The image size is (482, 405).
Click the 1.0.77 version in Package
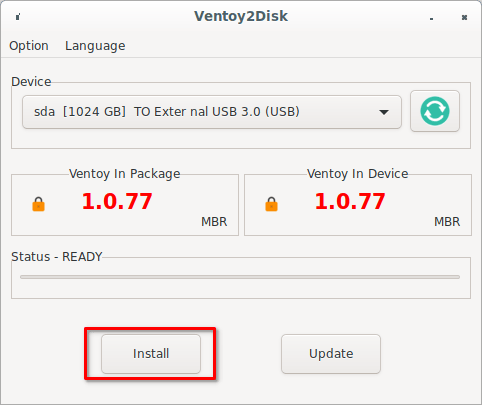tap(117, 201)
